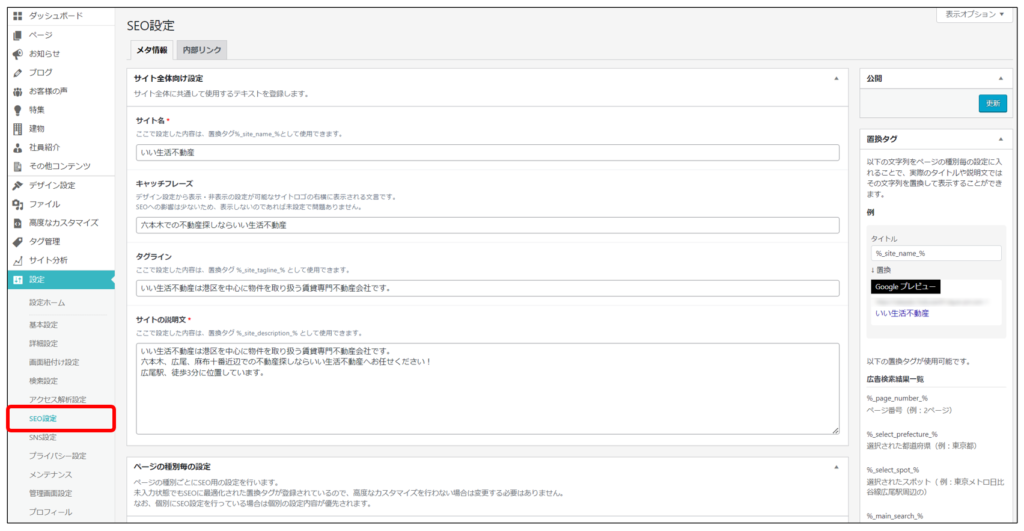Click the pencil icon beside ブログ

(x=18, y=72)
